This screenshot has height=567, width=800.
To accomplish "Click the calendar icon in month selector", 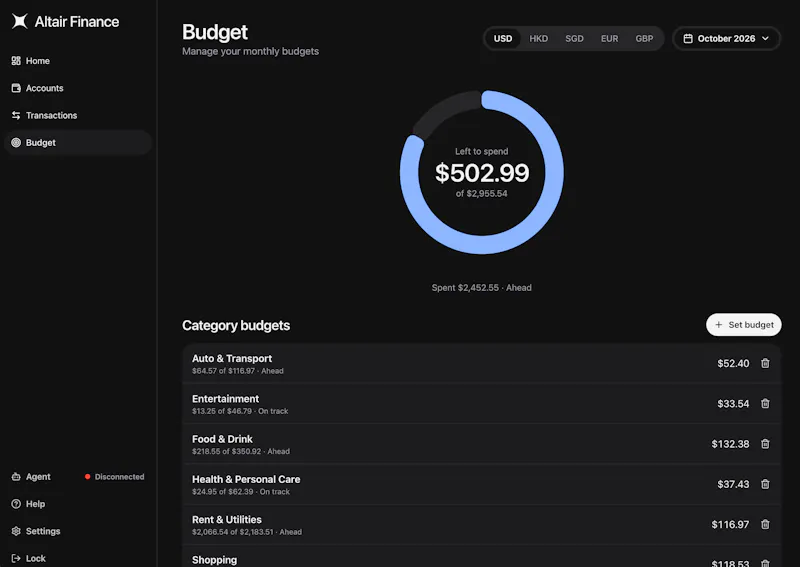I will coord(688,39).
